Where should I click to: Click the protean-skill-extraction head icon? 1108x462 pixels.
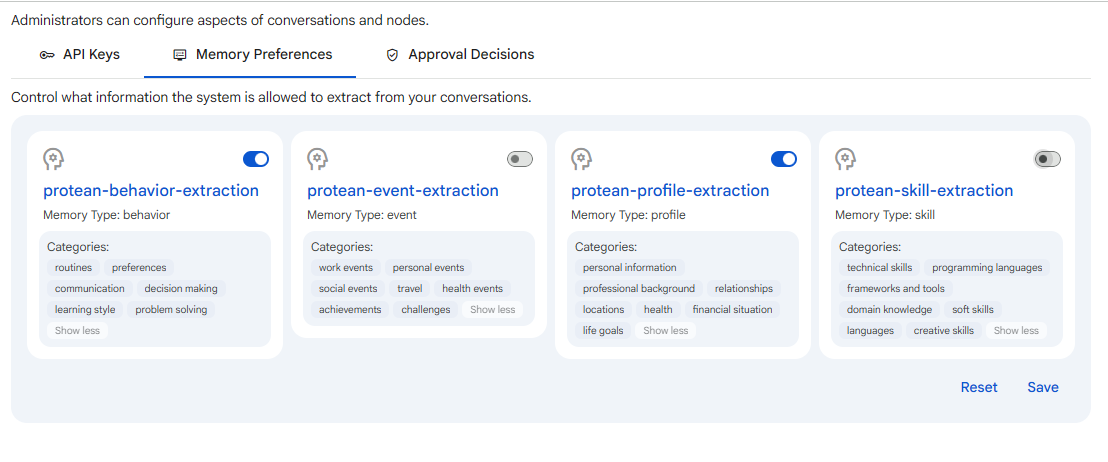[846, 160]
